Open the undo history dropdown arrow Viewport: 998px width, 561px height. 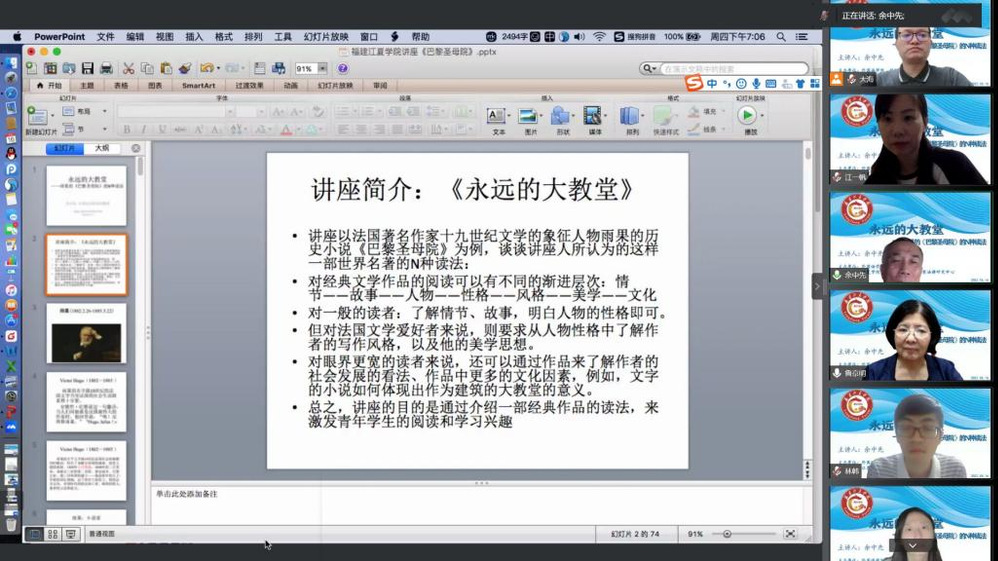click(x=217, y=69)
